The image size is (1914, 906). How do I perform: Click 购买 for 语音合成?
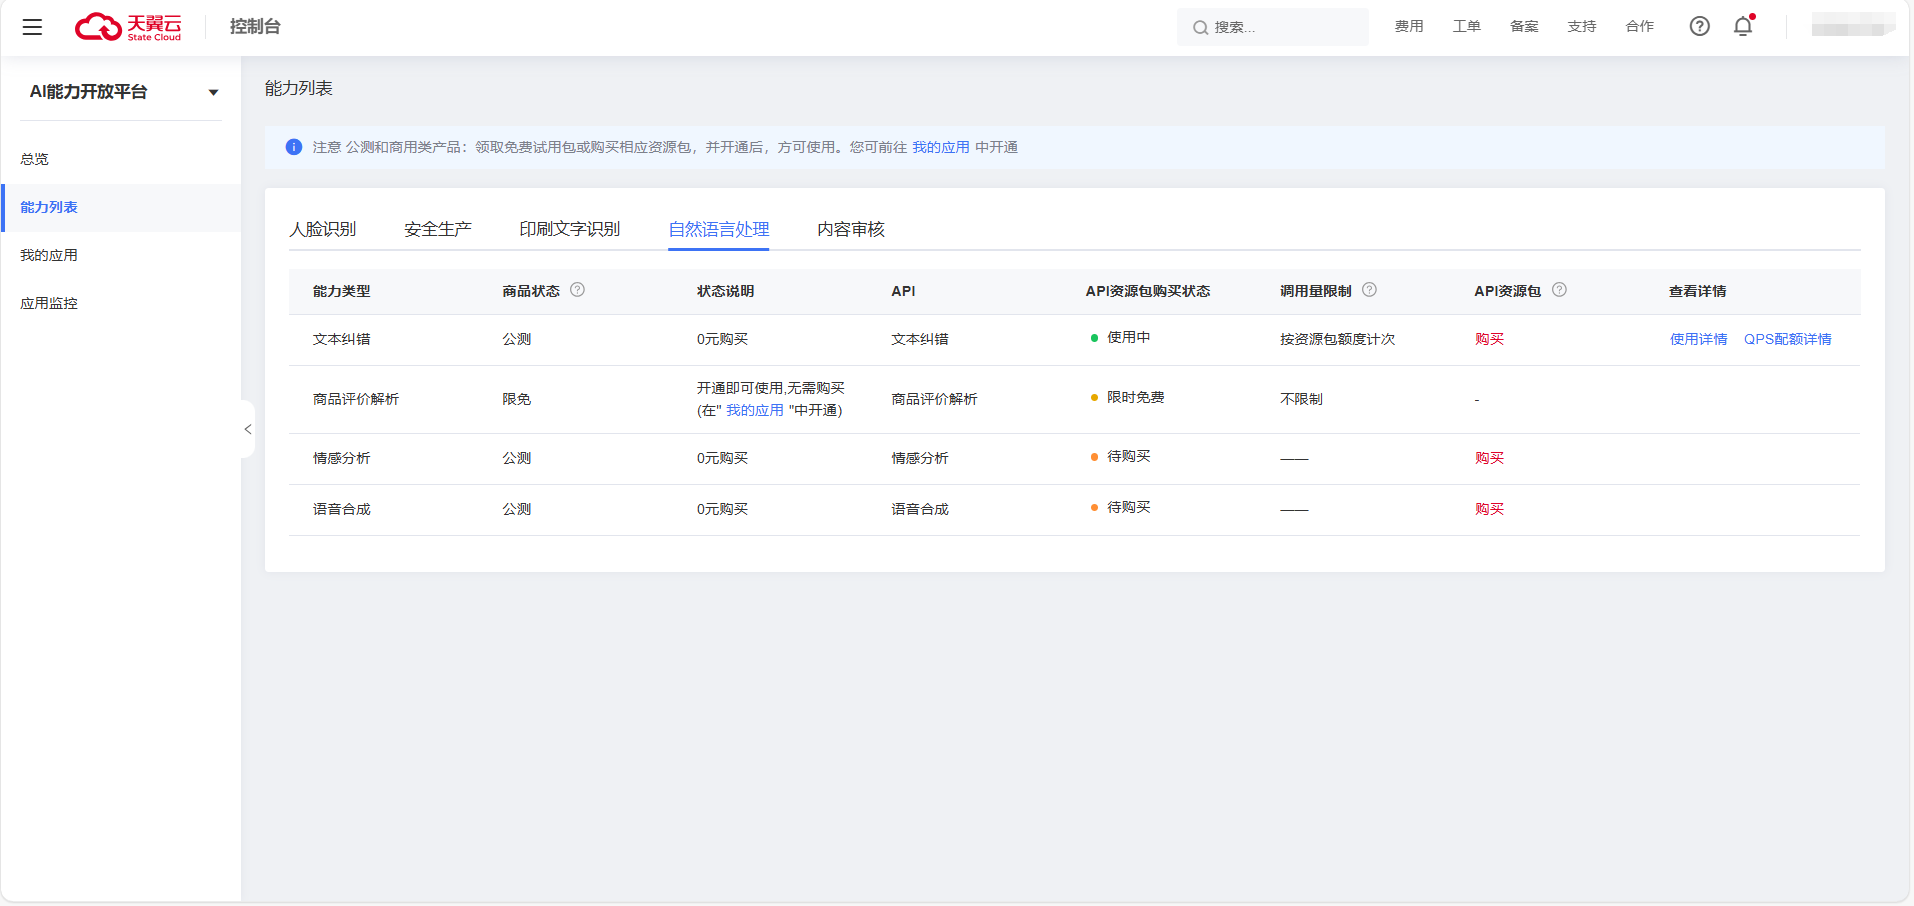click(x=1489, y=509)
